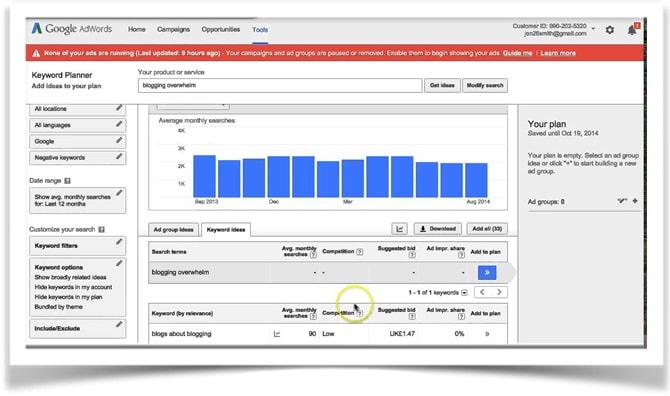
Task: Click the chart view toggle icon
Action: [x=400, y=229]
